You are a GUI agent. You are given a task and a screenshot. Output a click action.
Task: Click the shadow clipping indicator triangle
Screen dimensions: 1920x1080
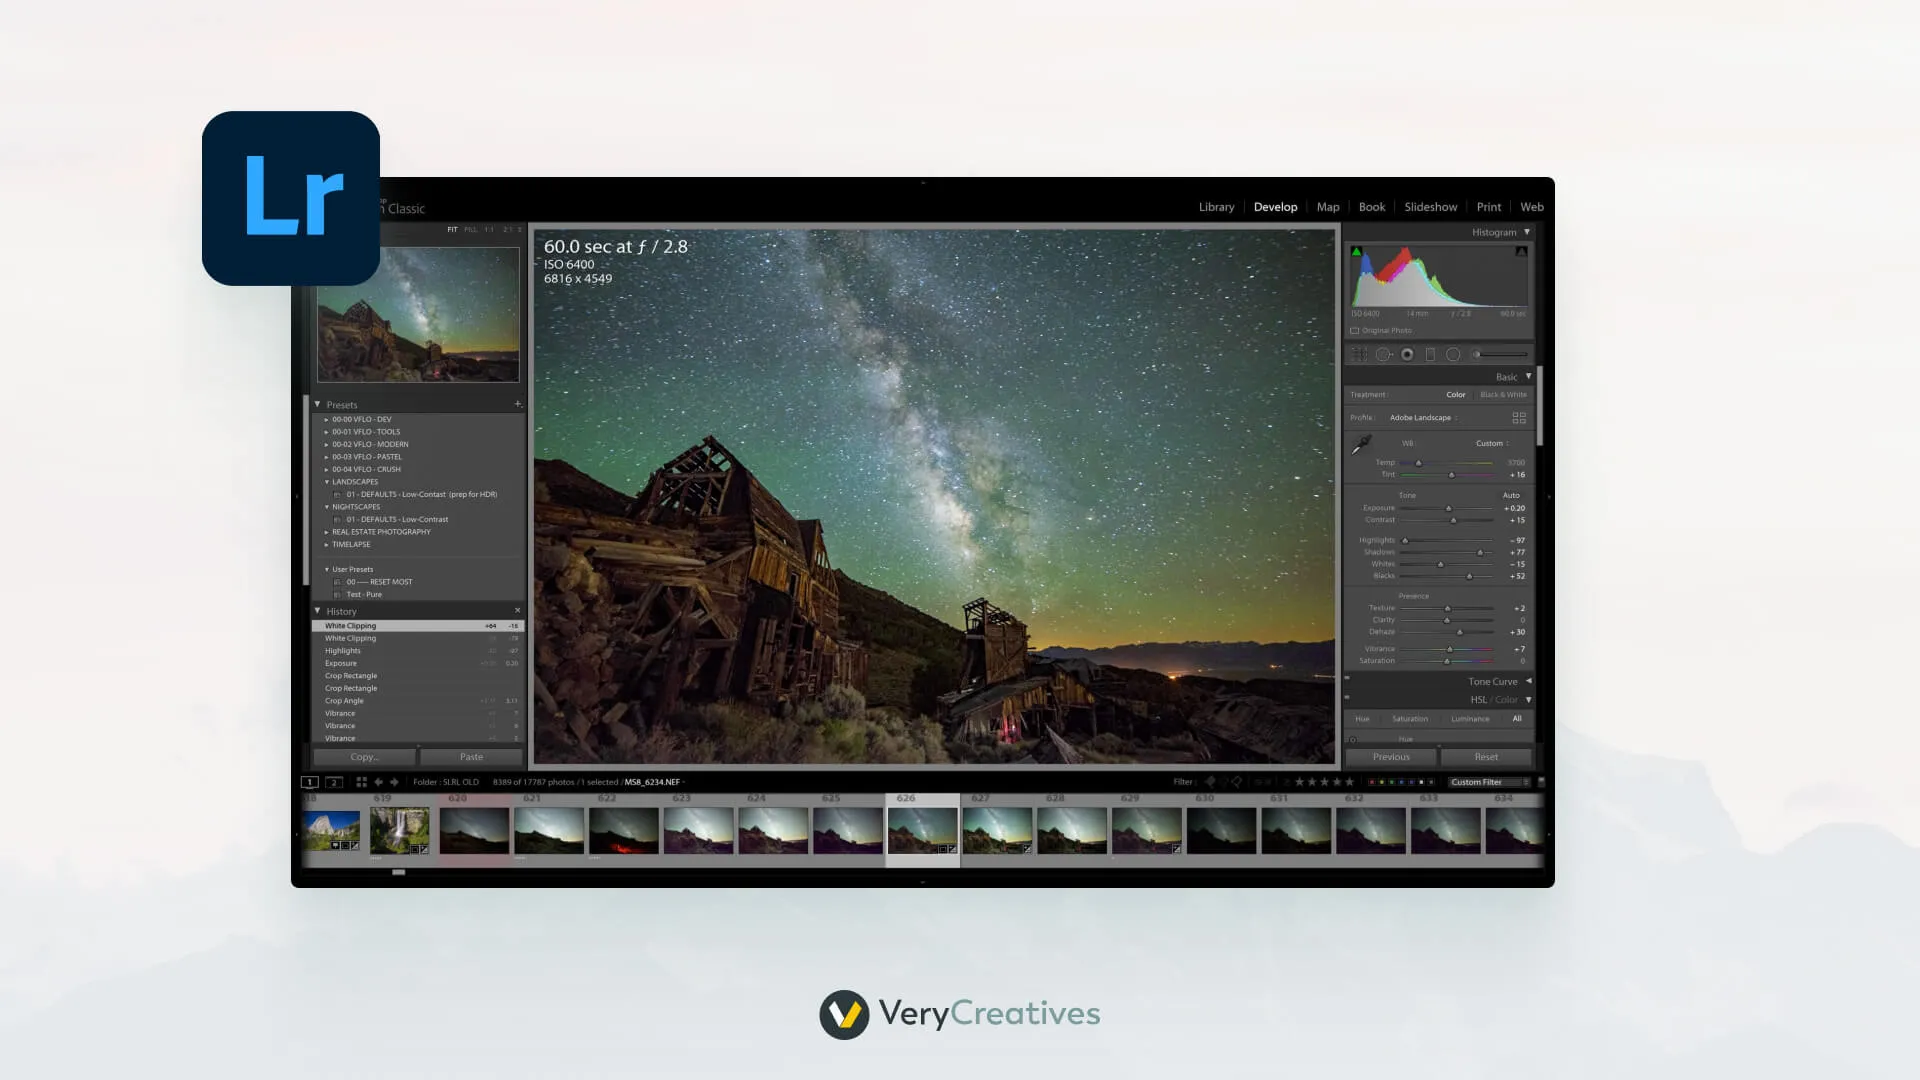point(1356,252)
